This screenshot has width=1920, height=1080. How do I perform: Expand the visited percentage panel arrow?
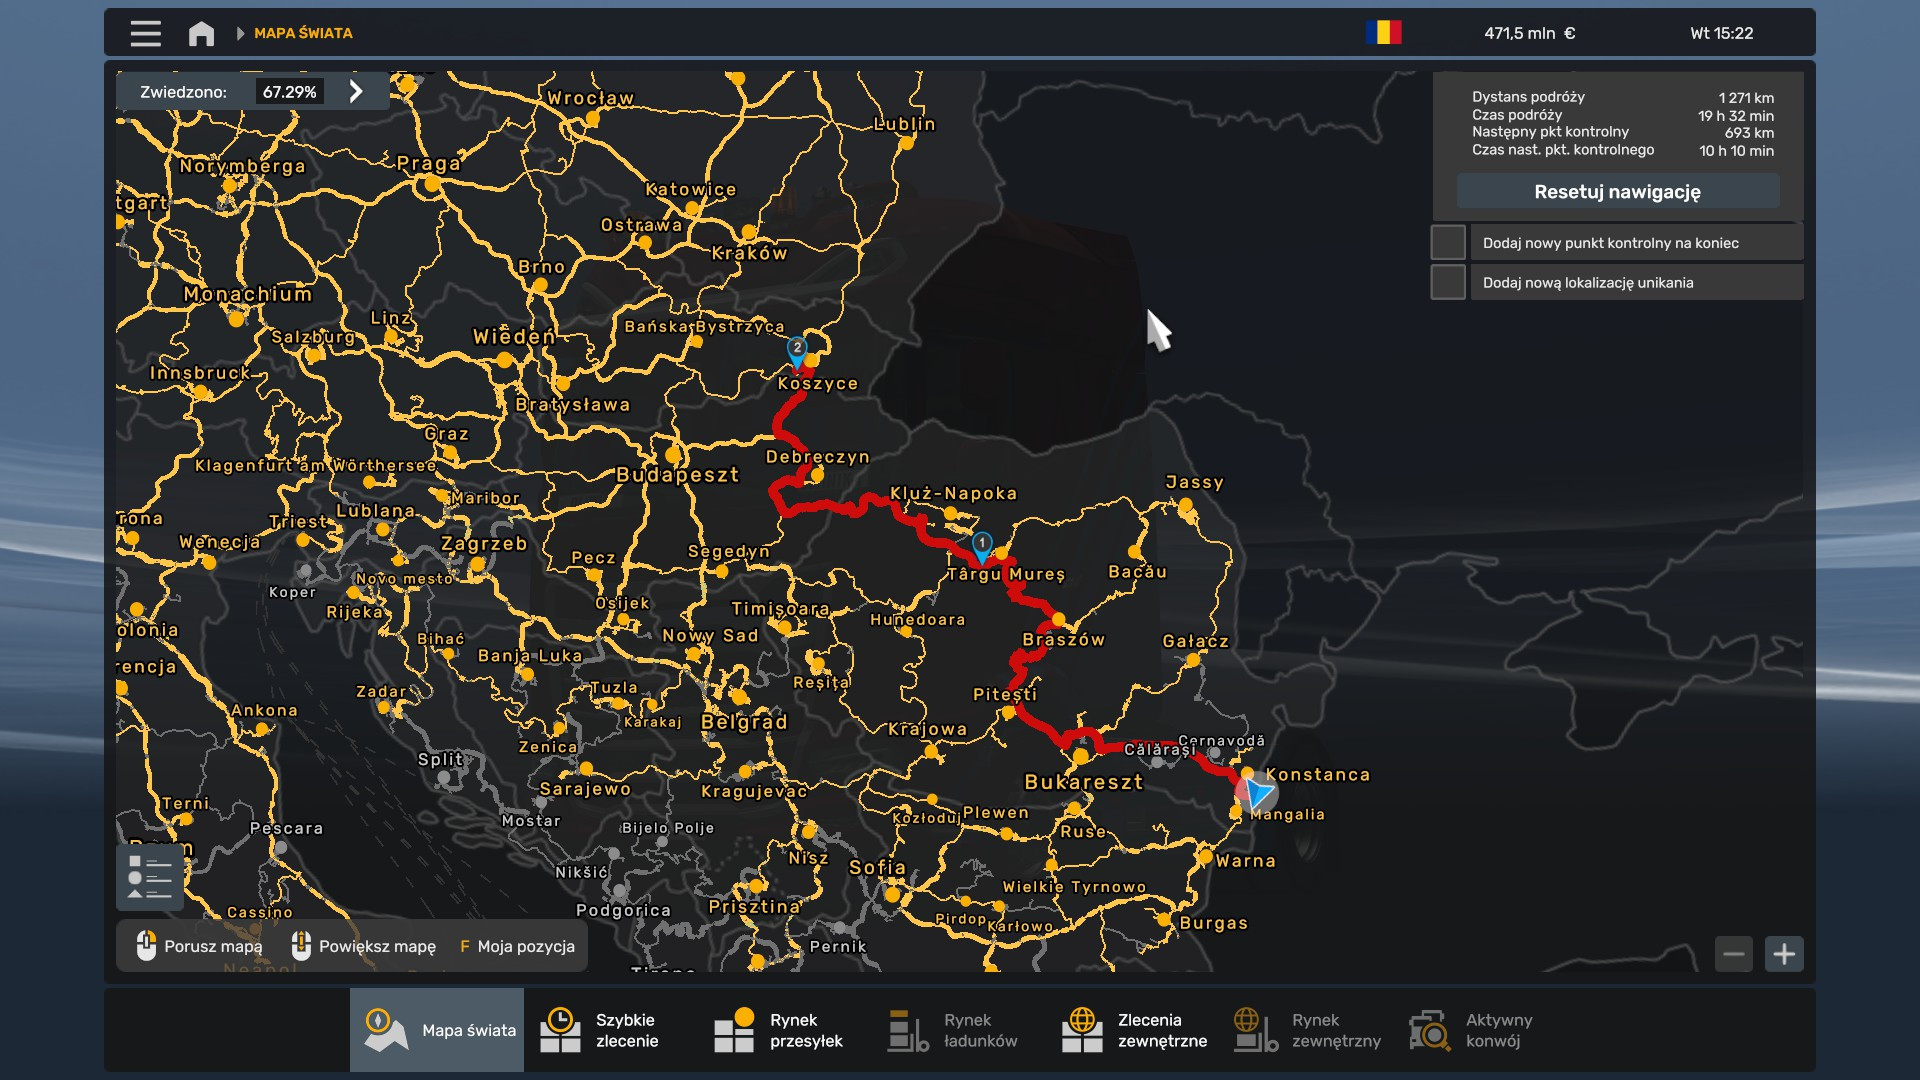tap(356, 92)
